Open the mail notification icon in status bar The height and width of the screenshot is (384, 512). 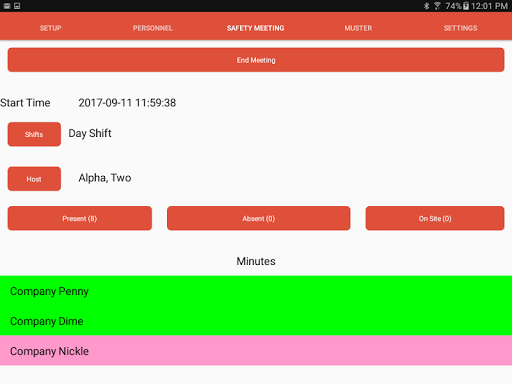pyautogui.click(x=7, y=6)
